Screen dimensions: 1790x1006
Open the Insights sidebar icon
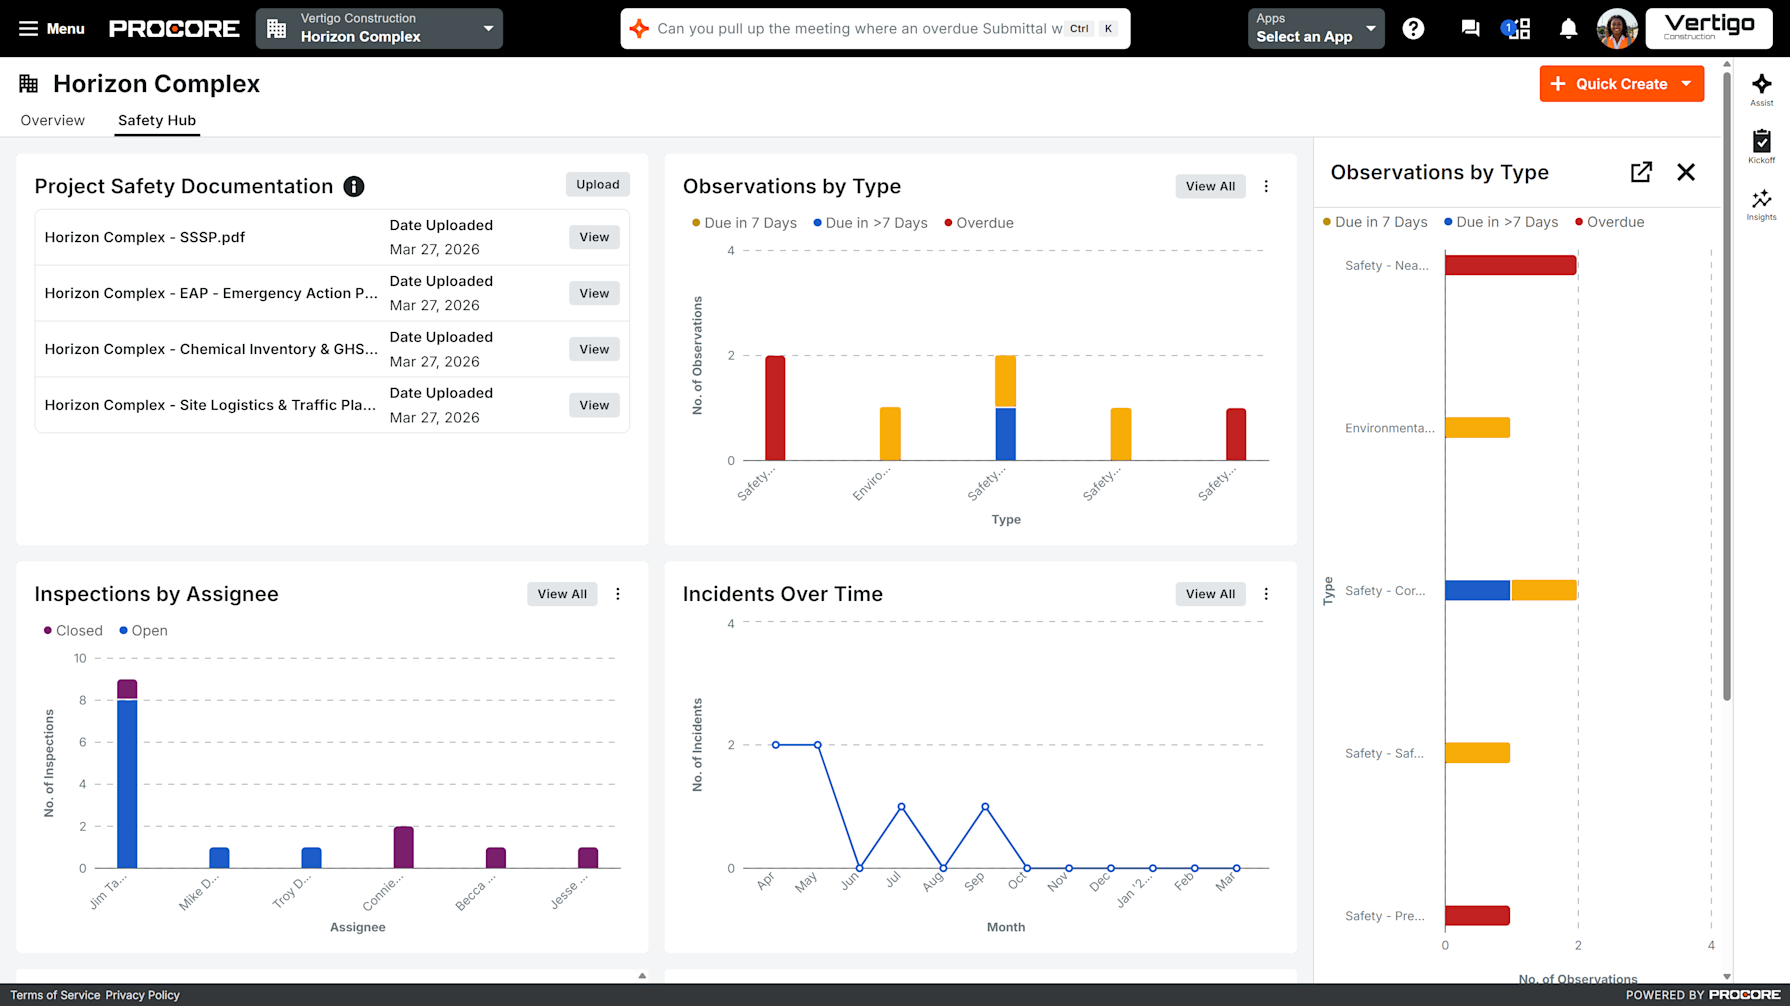tap(1761, 204)
